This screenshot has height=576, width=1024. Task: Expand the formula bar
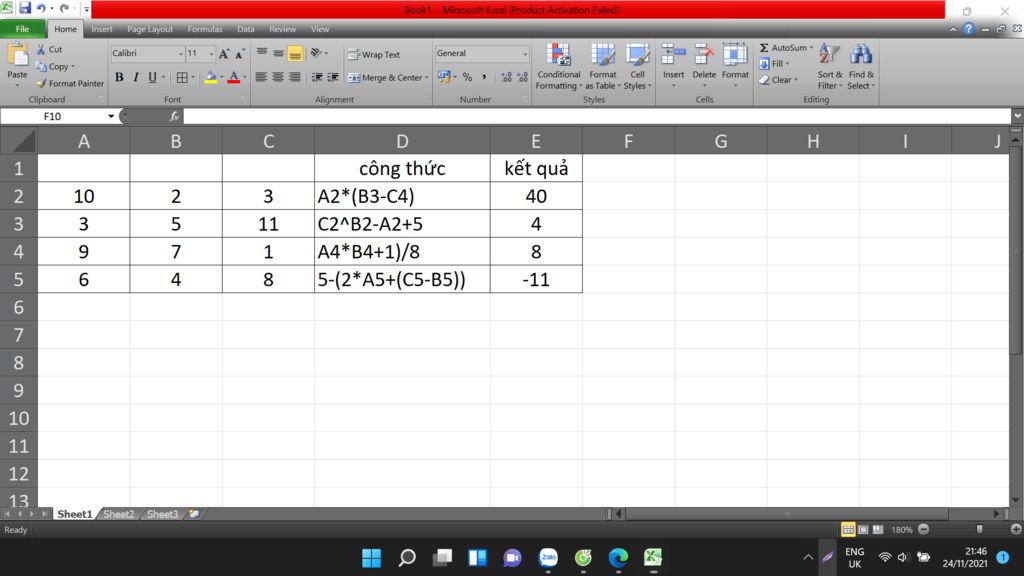tap(1017, 116)
